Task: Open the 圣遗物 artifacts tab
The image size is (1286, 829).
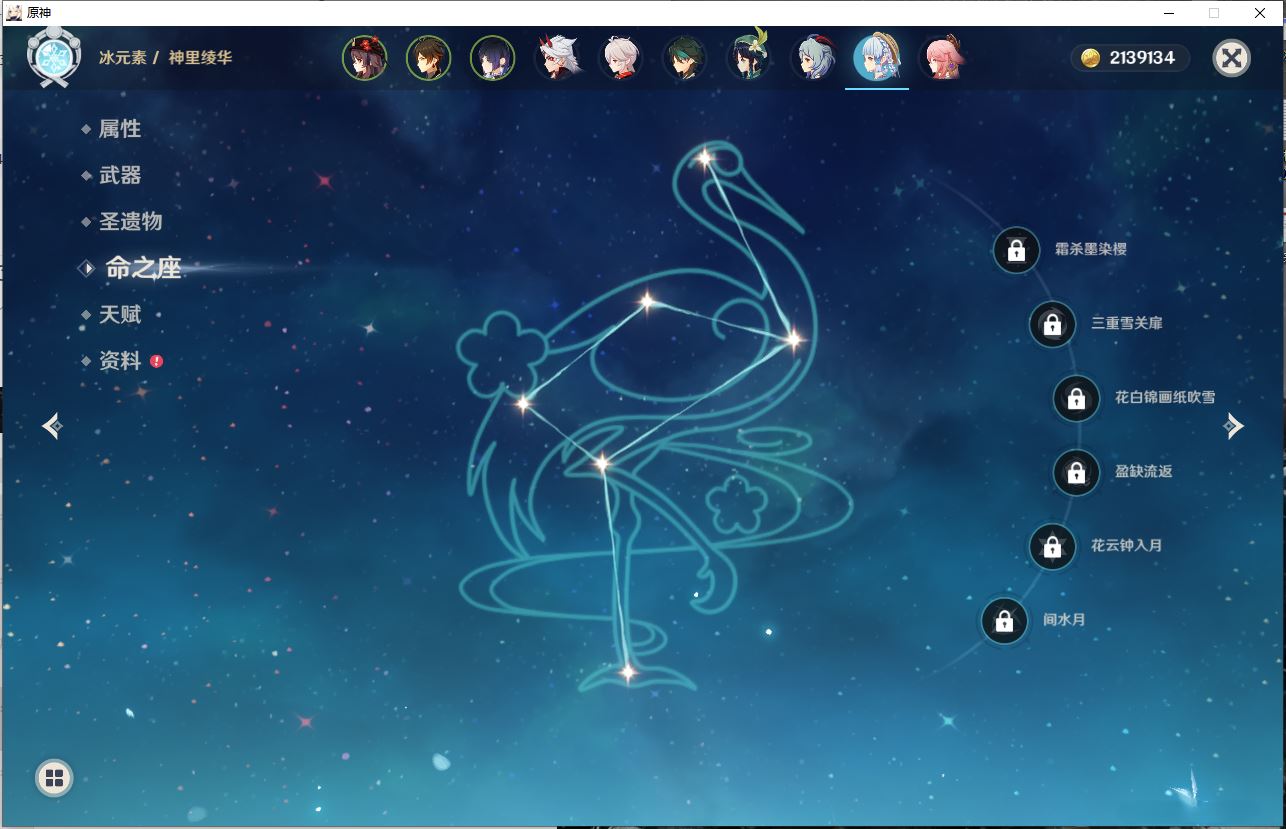Action: click(129, 221)
